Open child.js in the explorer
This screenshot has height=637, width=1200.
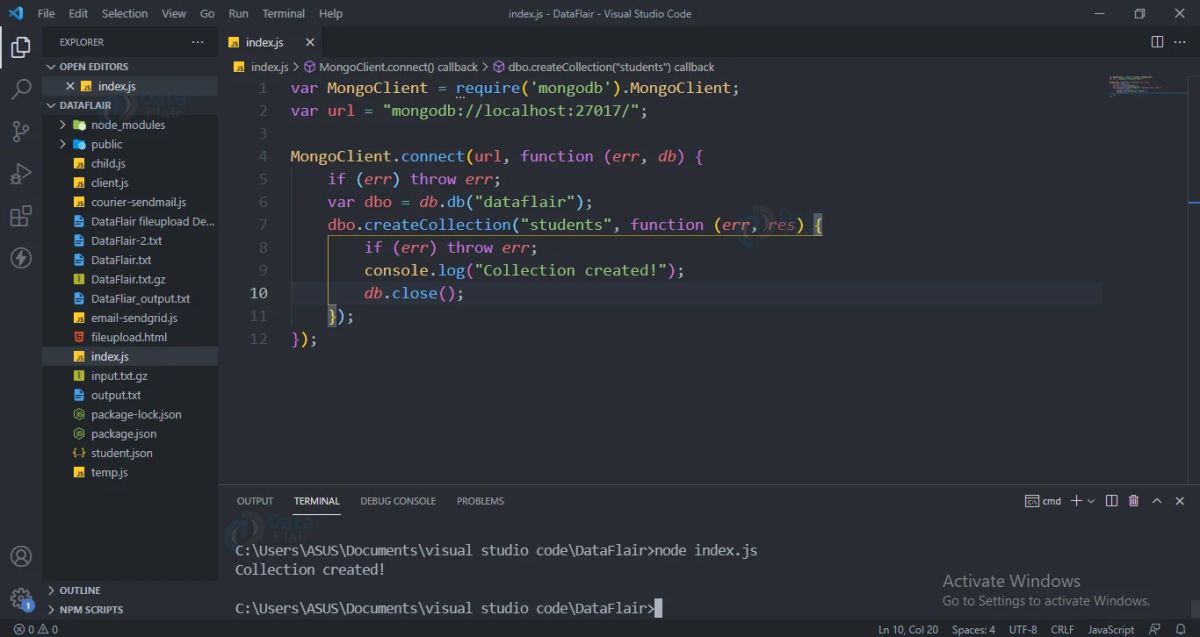click(108, 163)
